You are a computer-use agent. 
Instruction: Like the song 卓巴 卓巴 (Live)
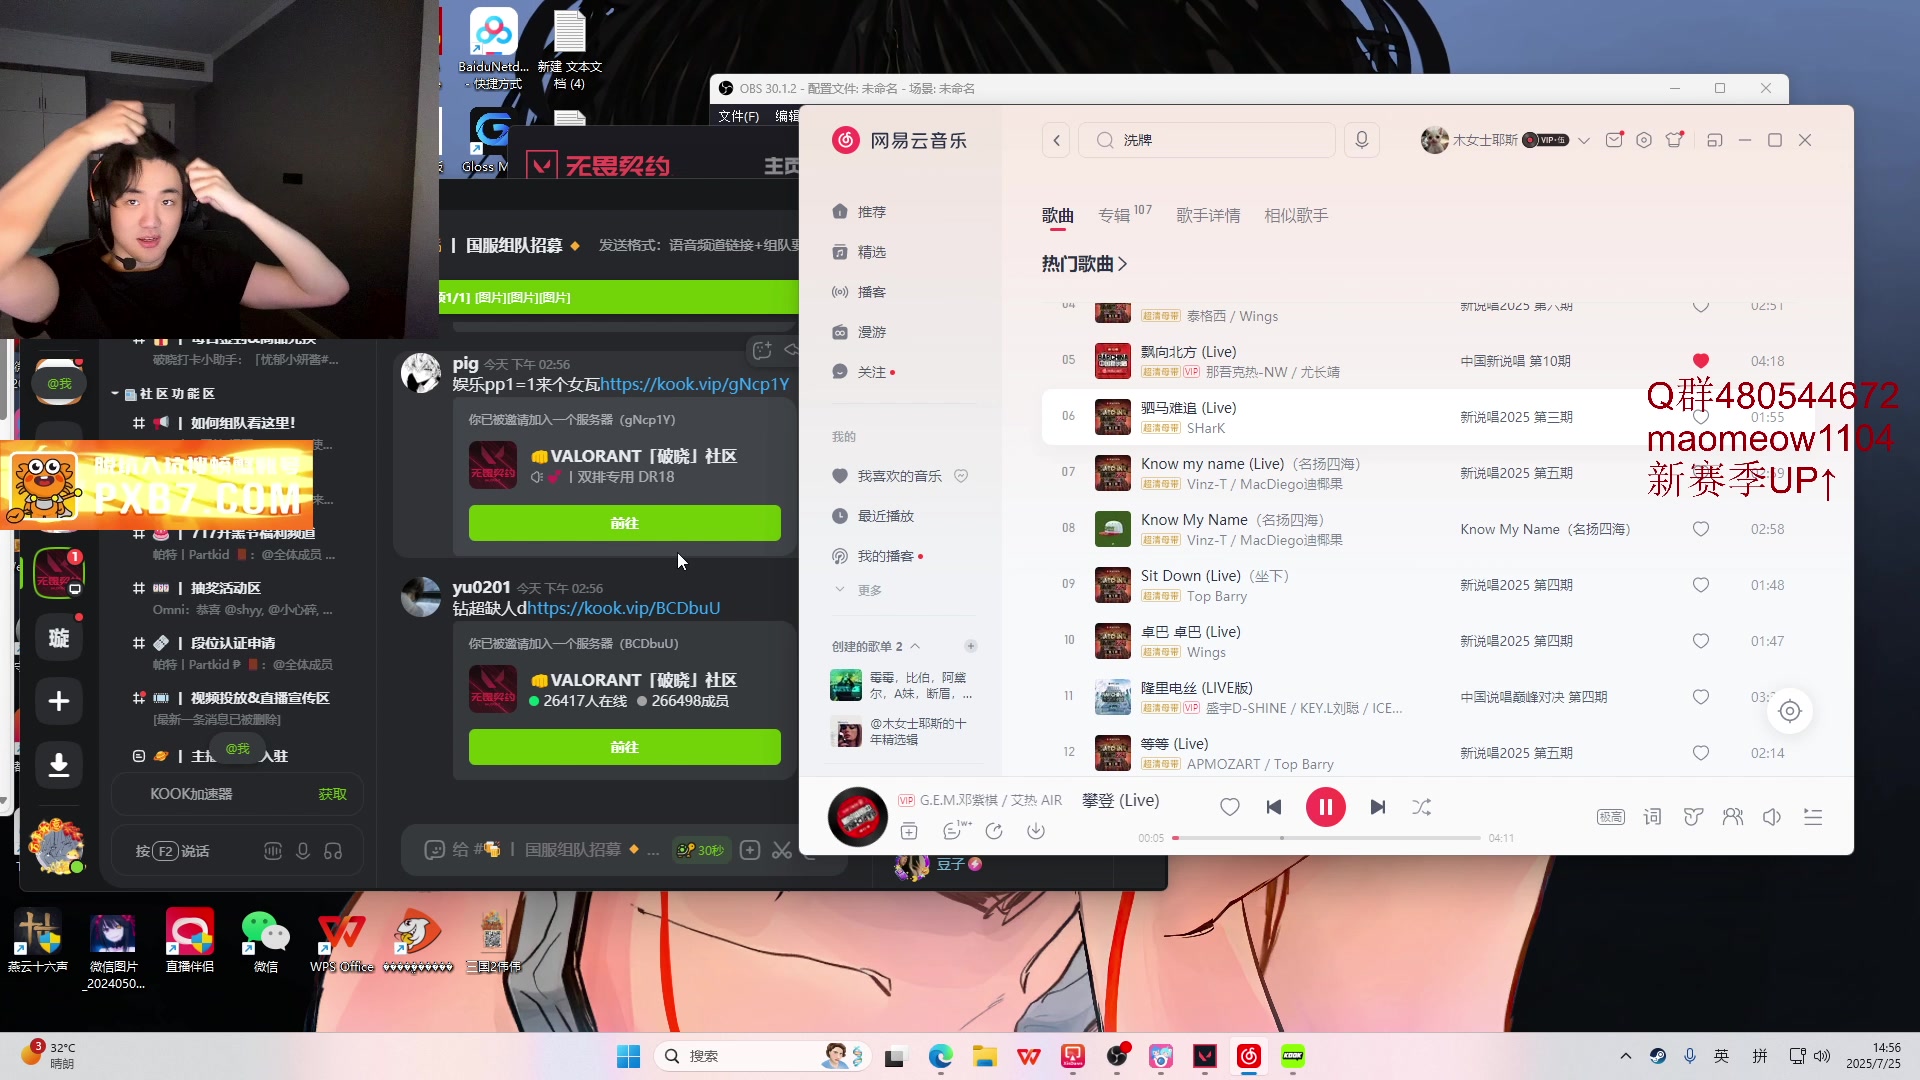click(1700, 641)
